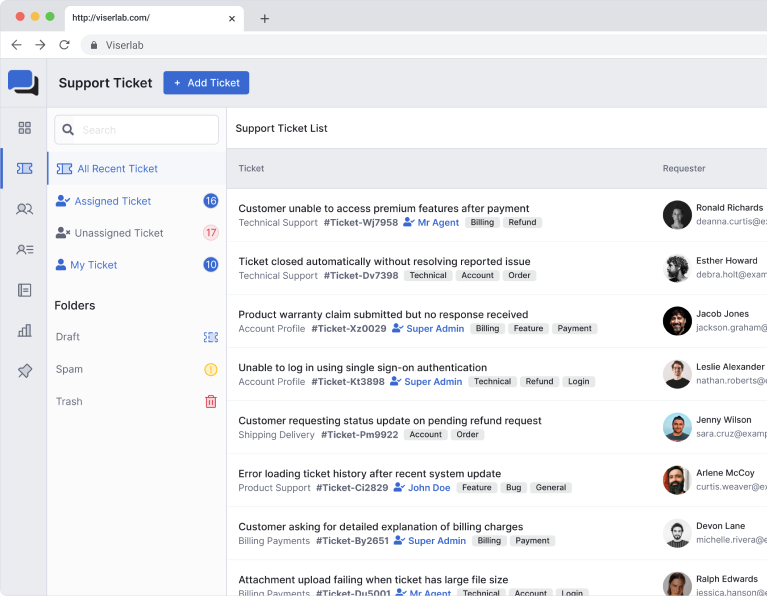
Task: Open ticket #Ticket-Wj7958 link
Action: (x=360, y=223)
